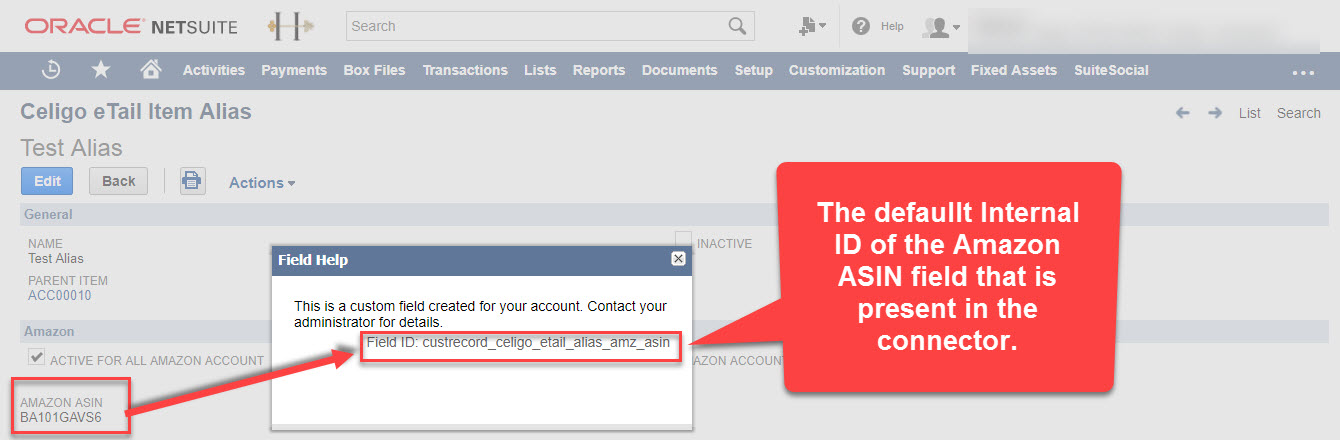The height and width of the screenshot is (440, 1340).
Task: Open the Payments menu
Action: (294, 70)
